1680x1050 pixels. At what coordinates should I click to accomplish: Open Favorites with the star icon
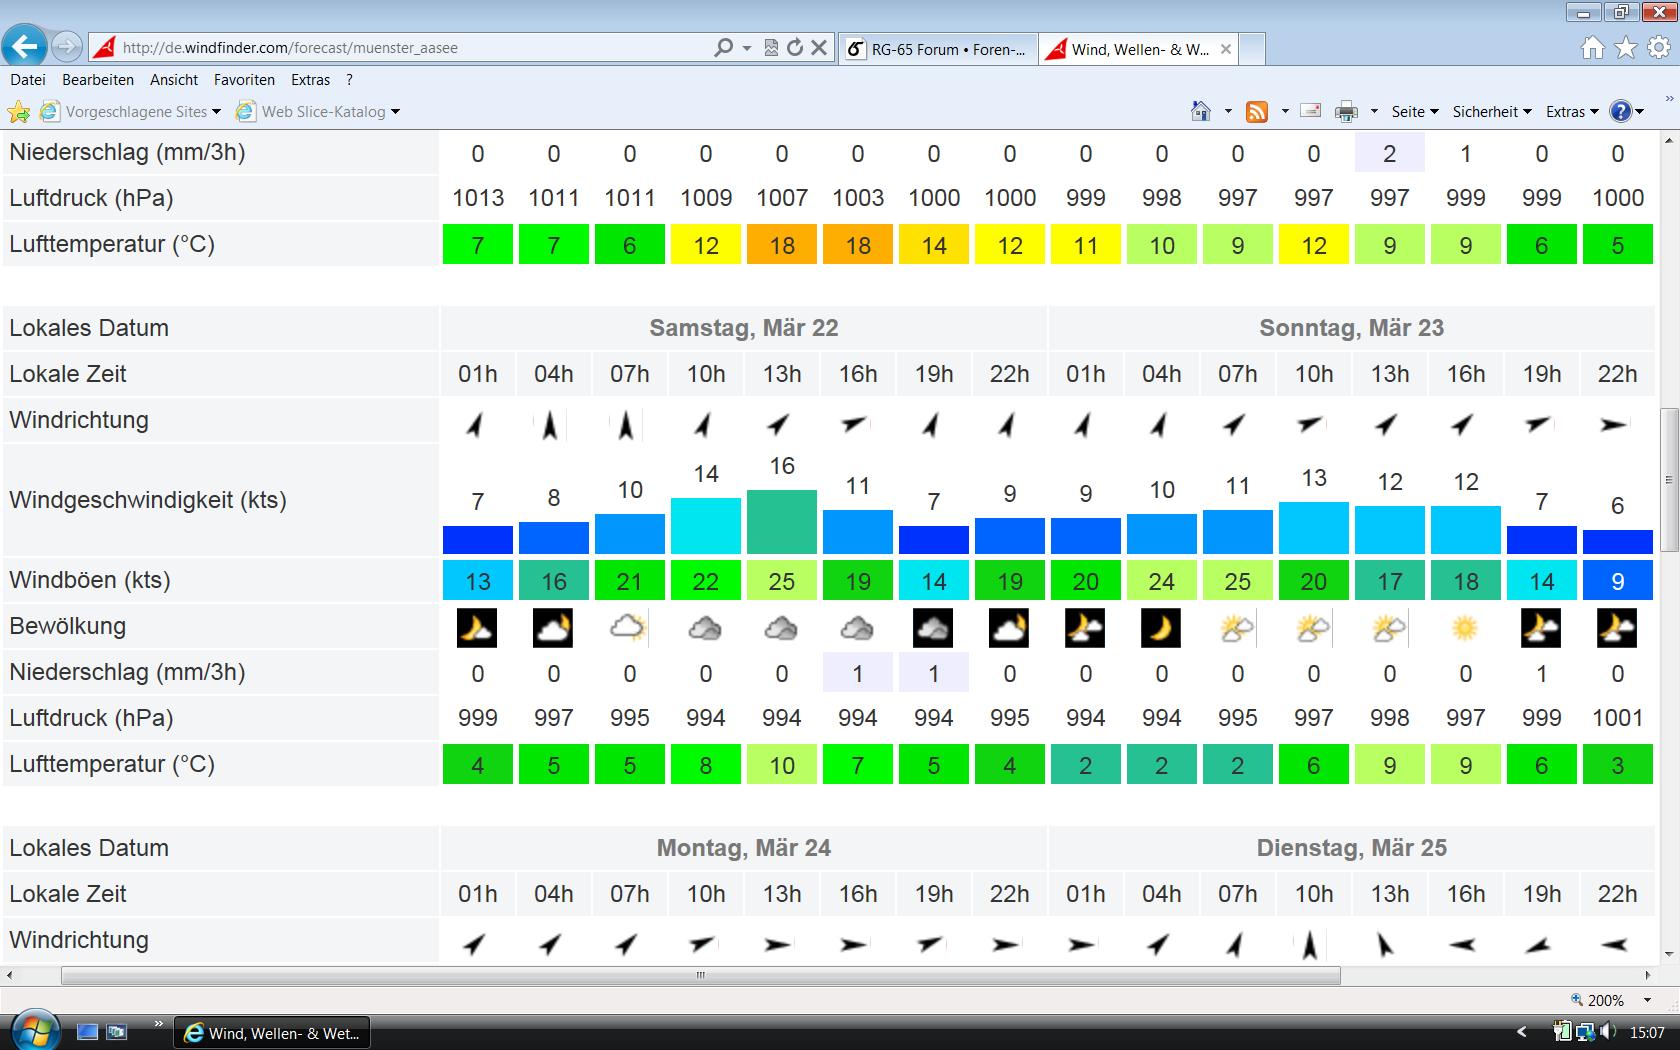click(x=1626, y=47)
